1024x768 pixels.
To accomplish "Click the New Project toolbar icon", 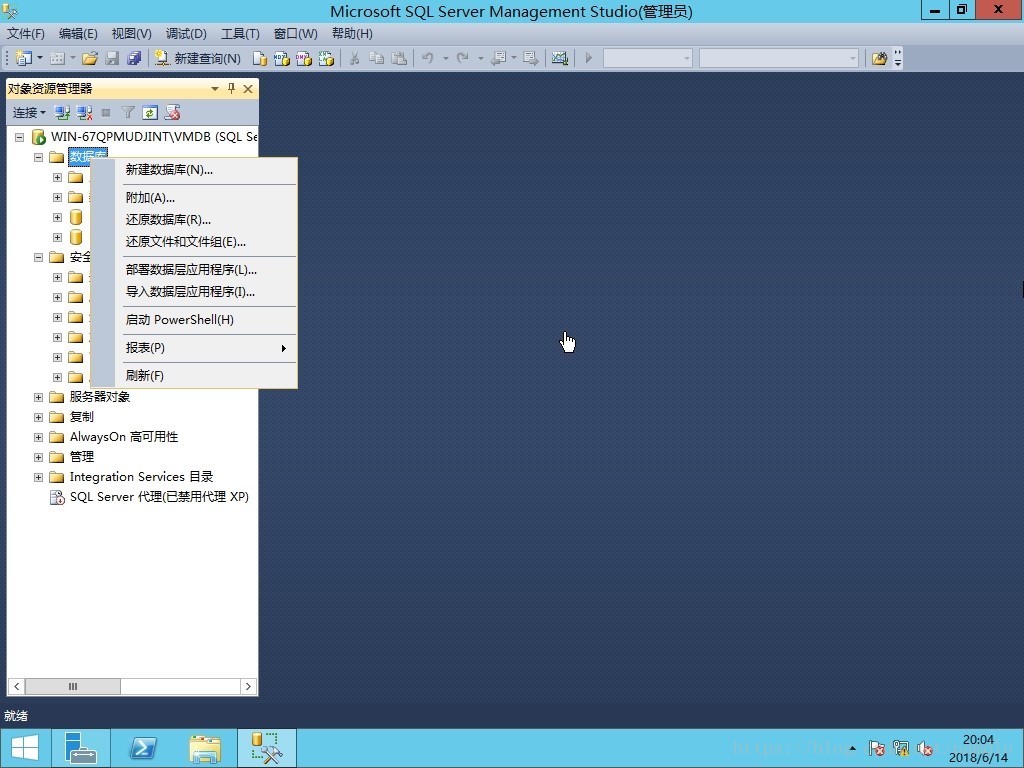I will click(23, 58).
